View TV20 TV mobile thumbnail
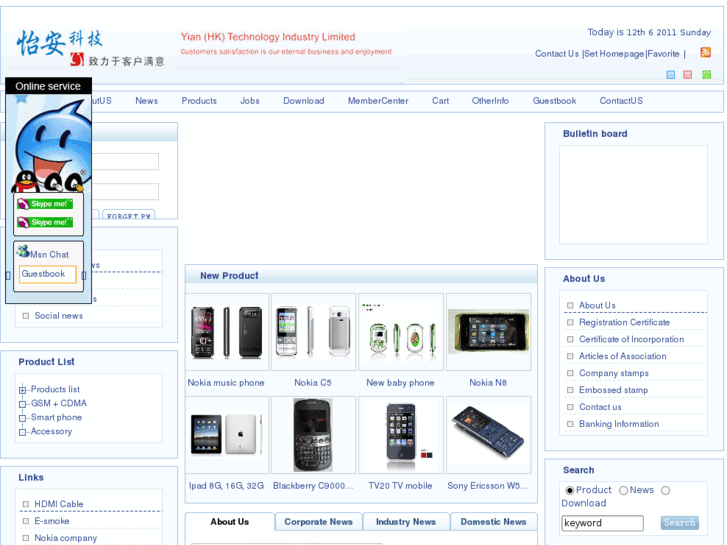Screen dimensions: 727x545 click(x=401, y=435)
